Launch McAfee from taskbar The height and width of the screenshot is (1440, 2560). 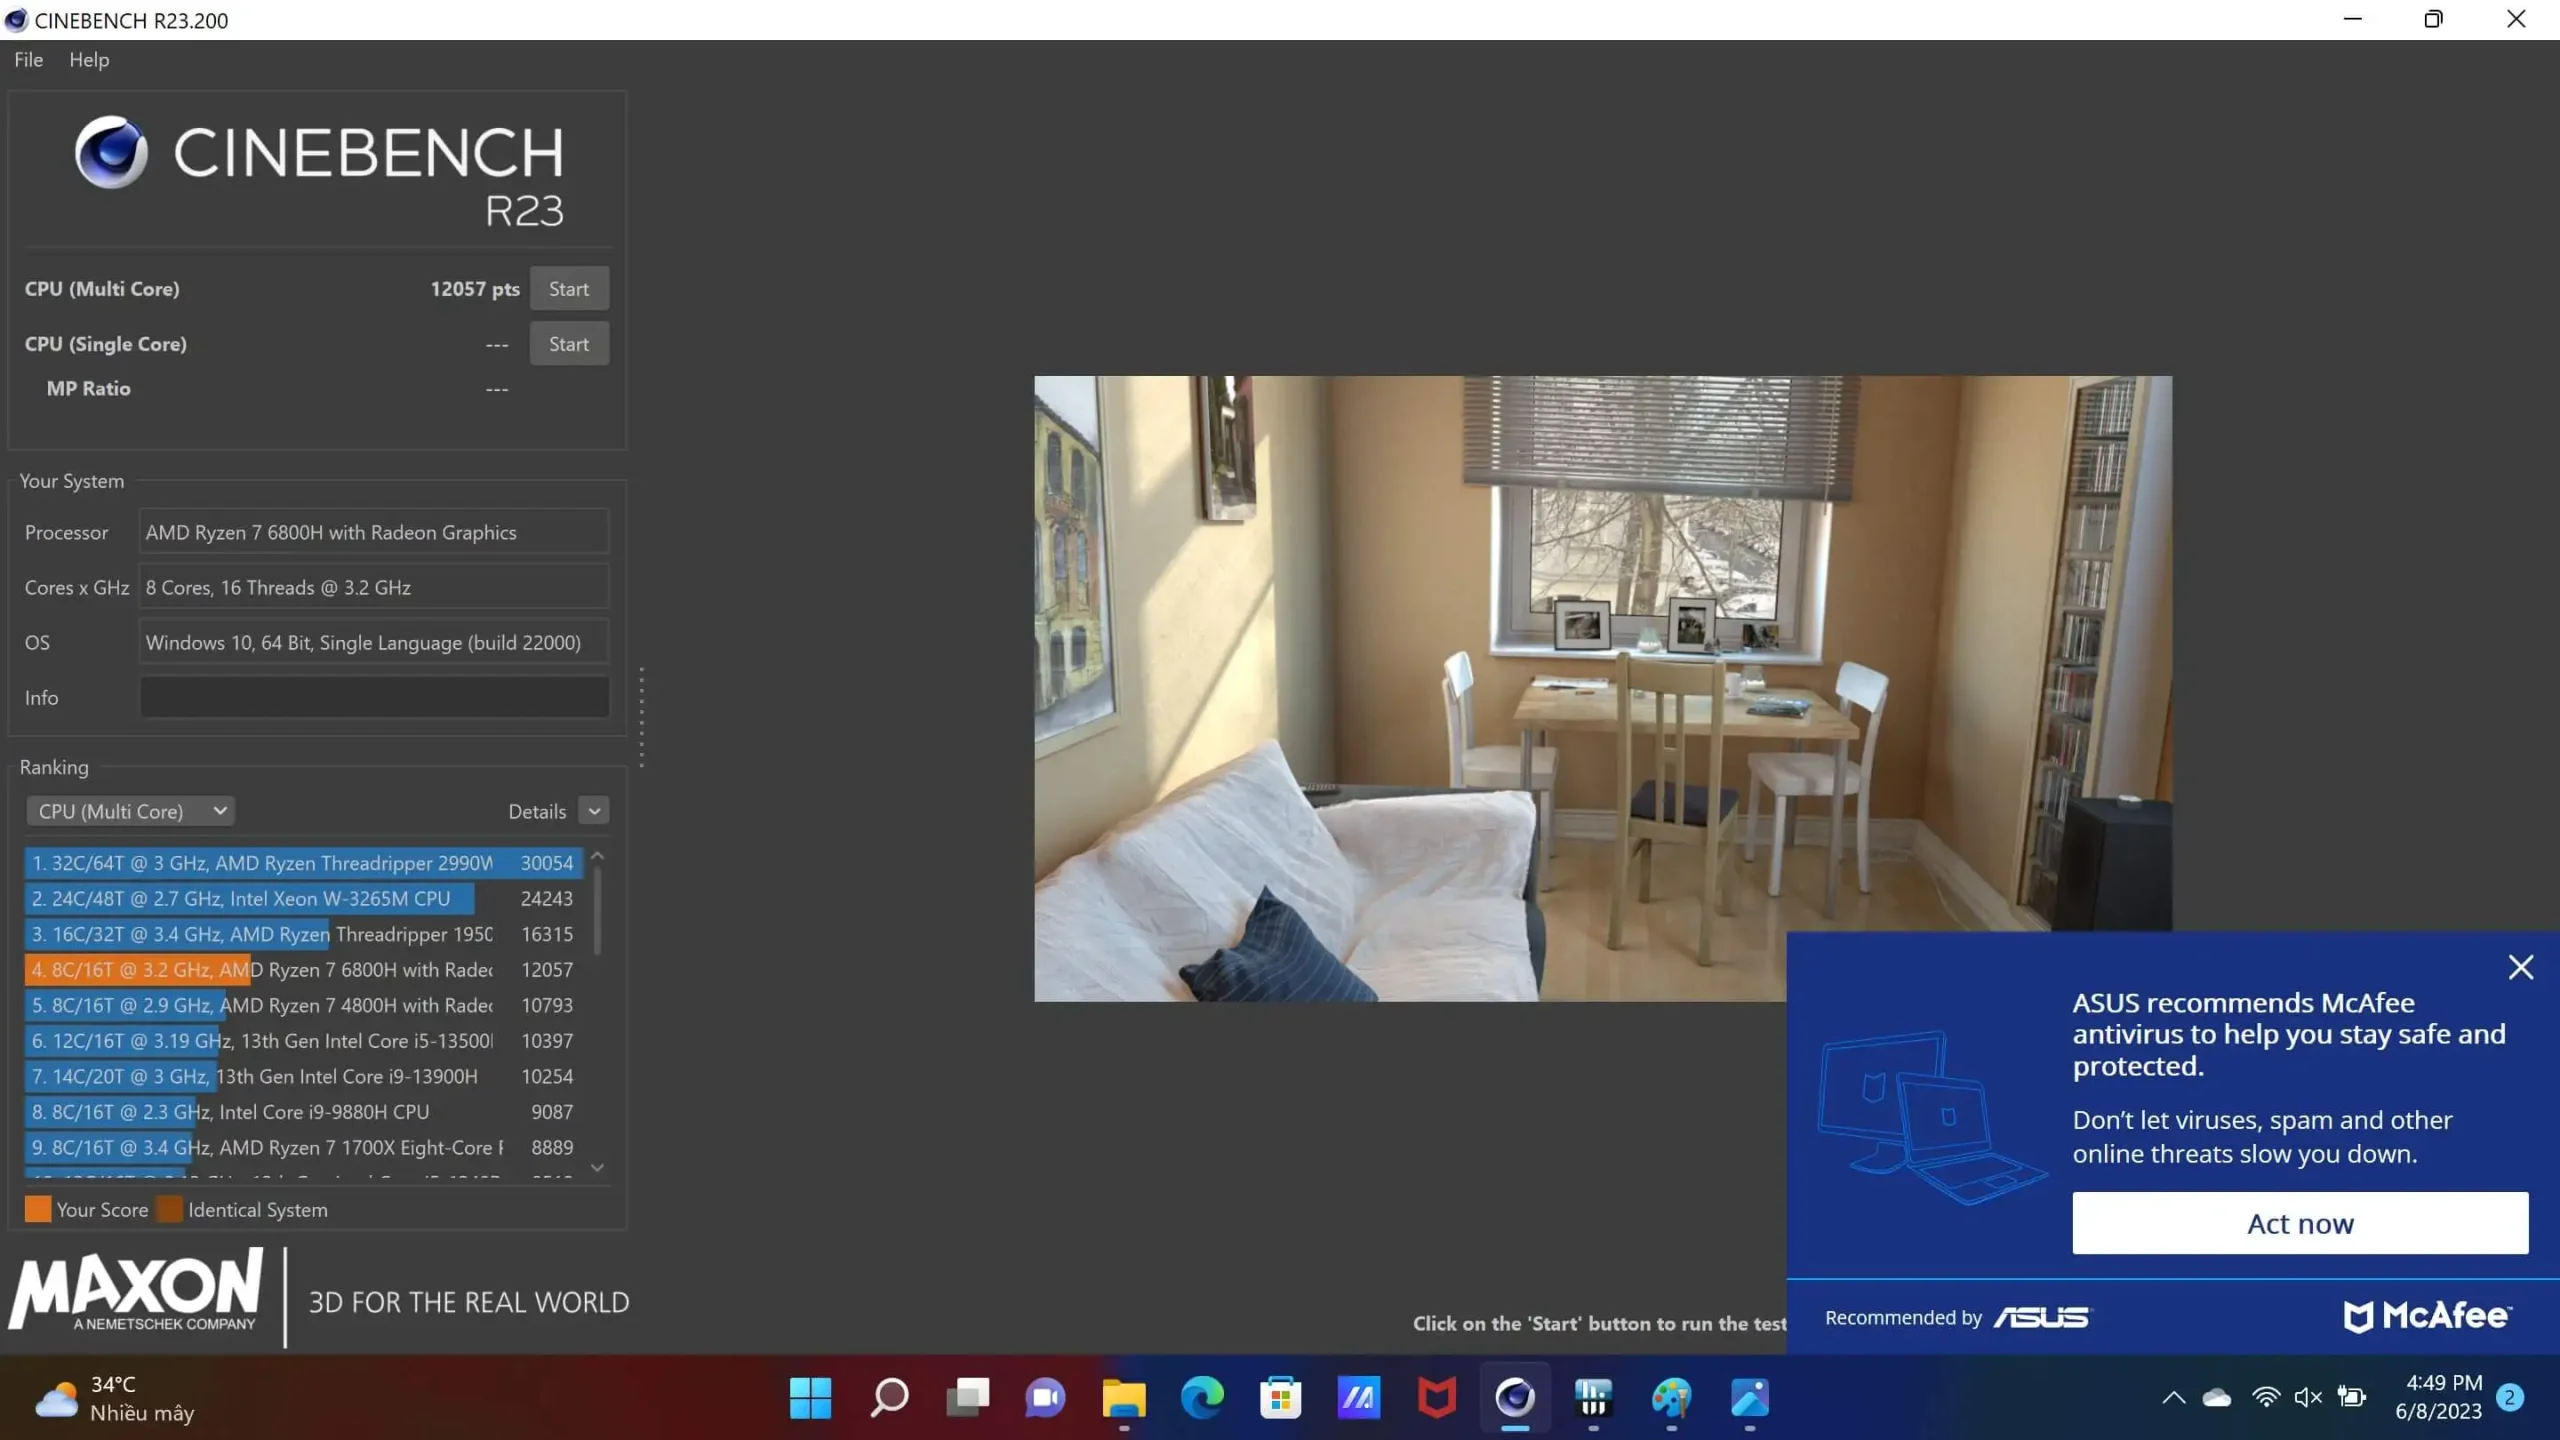pos(1437,1397)
